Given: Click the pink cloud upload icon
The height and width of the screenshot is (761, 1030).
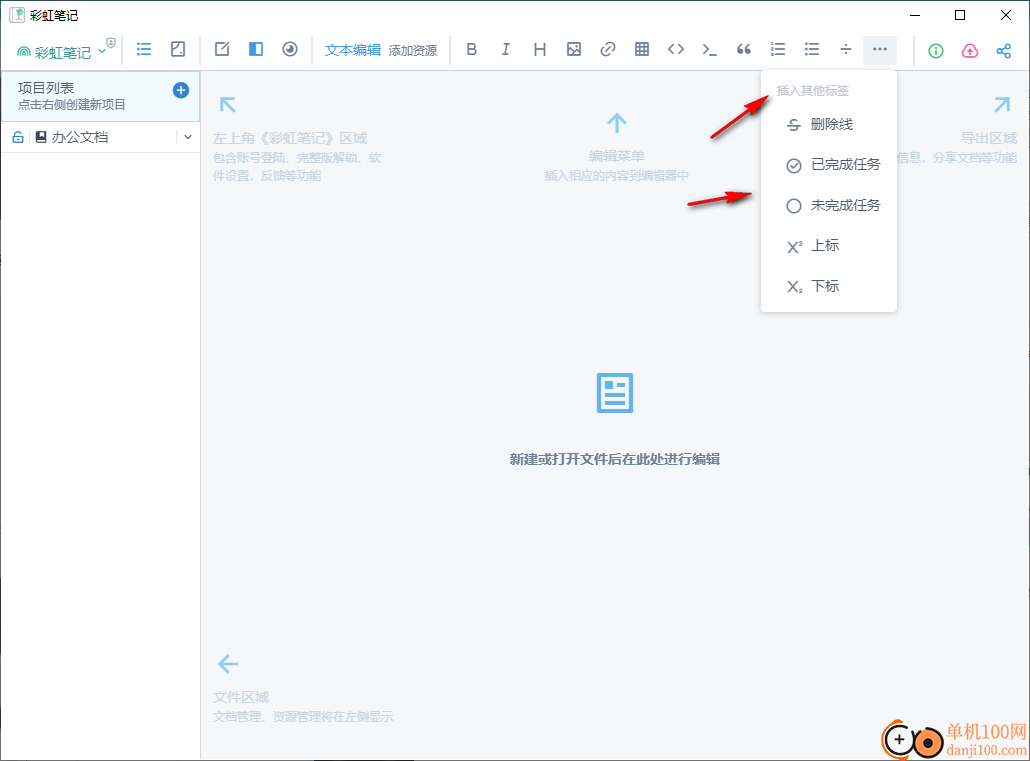Looking at the screenshot, I should (x=970, y=51).
